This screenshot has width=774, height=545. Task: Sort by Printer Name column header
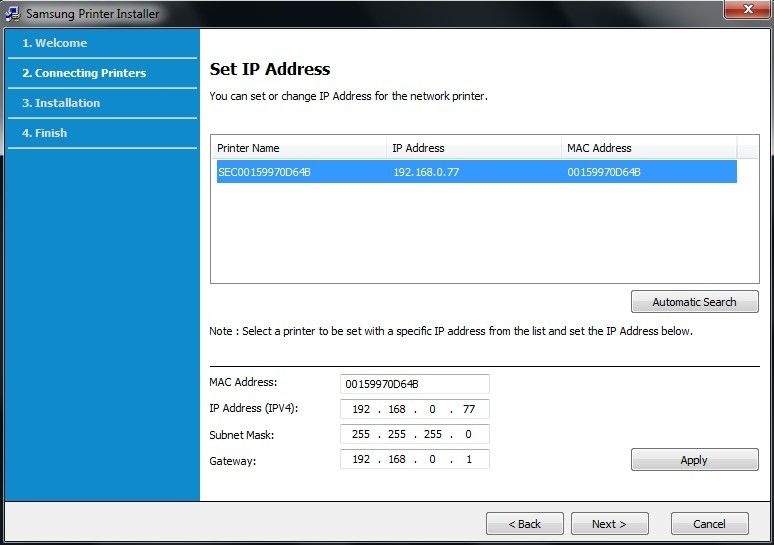click(x=299, y=148)
